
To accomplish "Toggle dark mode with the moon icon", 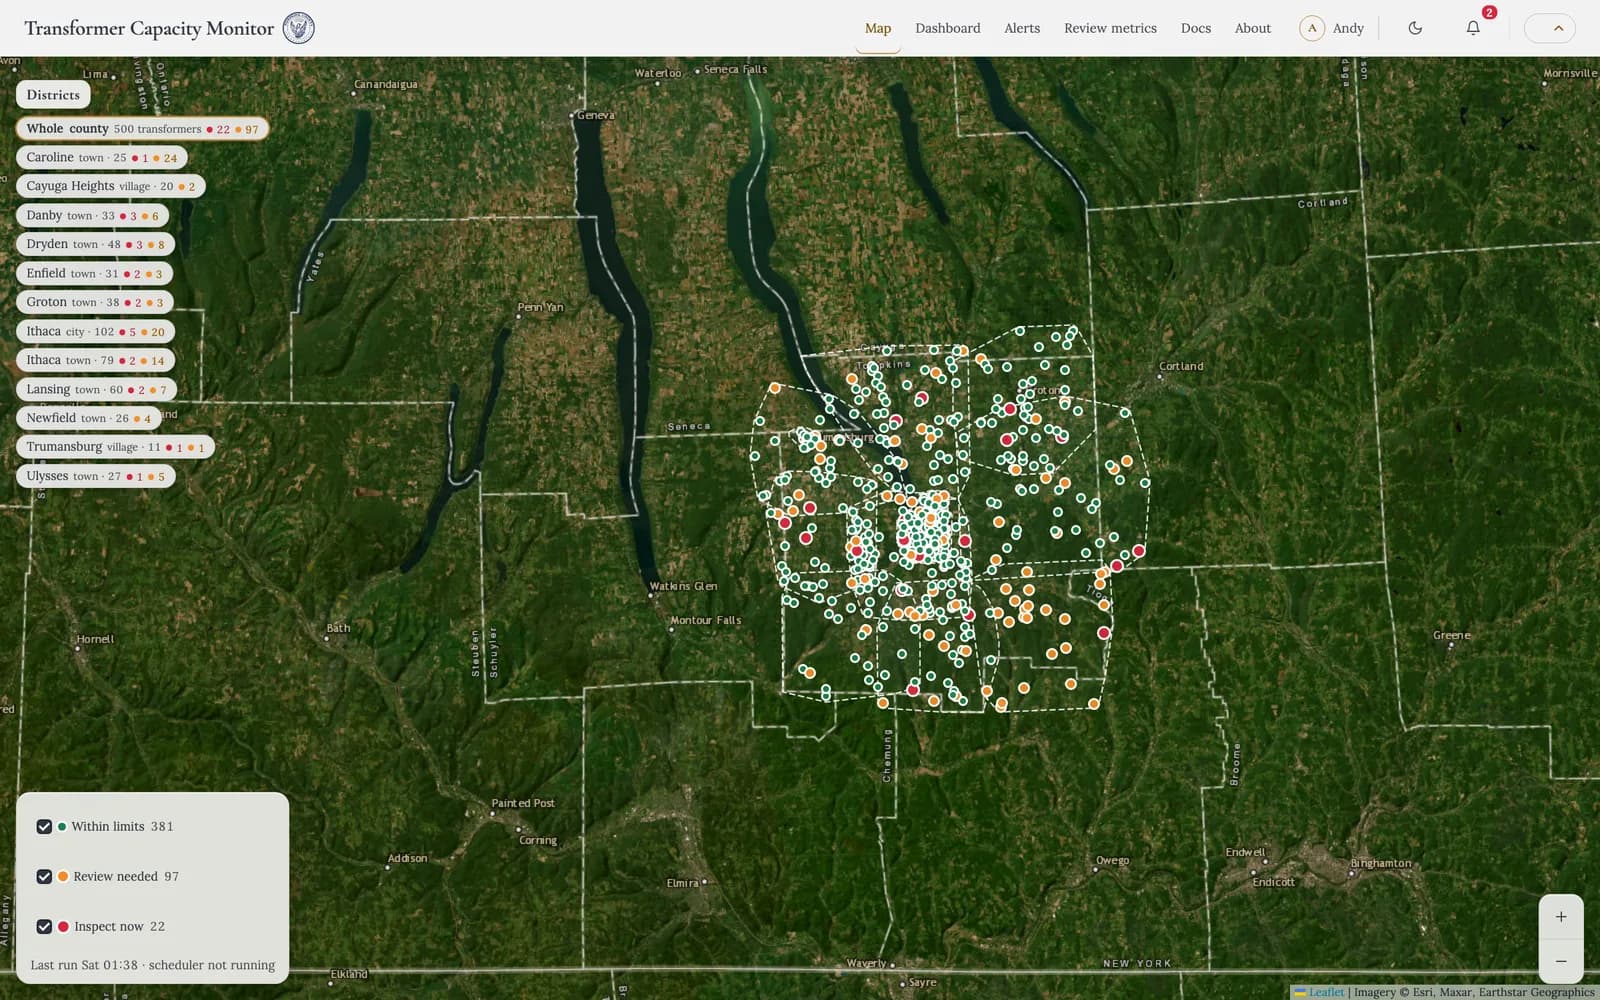I will pyautogui.click(x=1415, y=28).
